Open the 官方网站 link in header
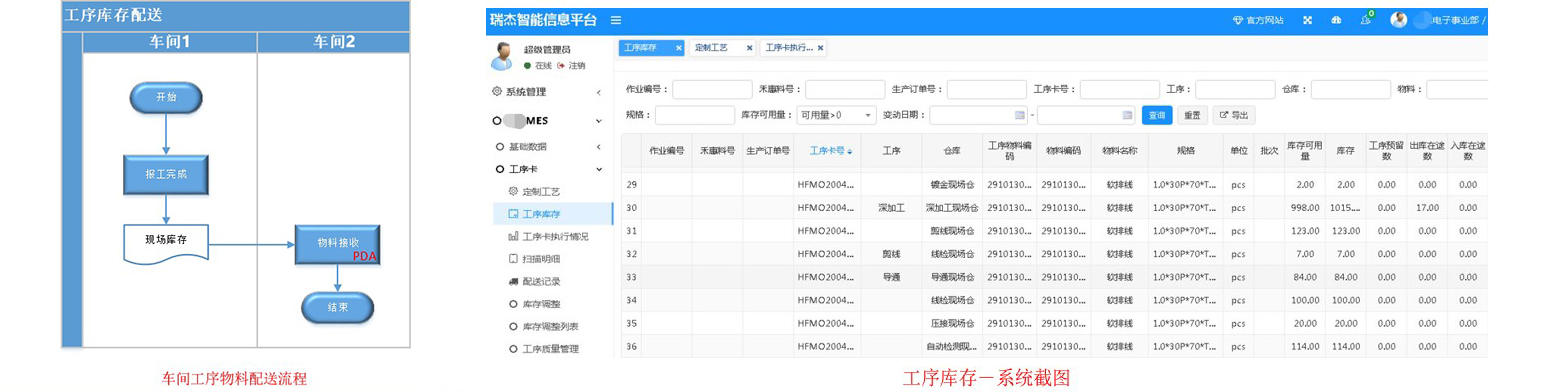The height and width of the screenshot is (392, 1548). [x=1258, y=20]
